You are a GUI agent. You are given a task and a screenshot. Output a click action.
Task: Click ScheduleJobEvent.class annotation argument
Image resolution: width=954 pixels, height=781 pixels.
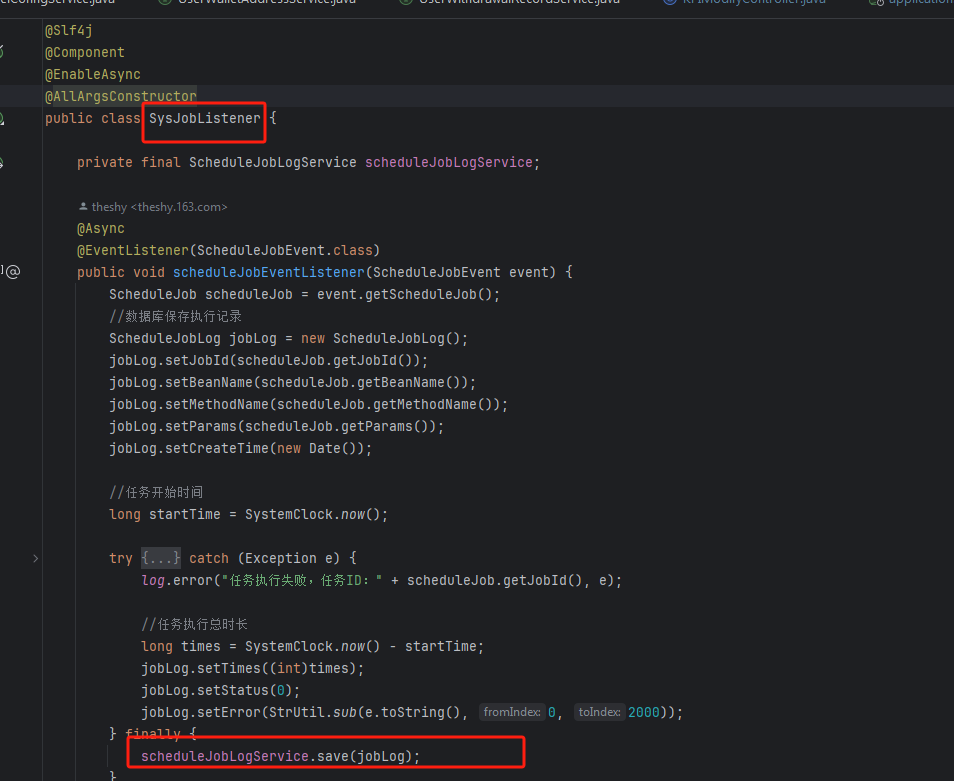(285, 250)
